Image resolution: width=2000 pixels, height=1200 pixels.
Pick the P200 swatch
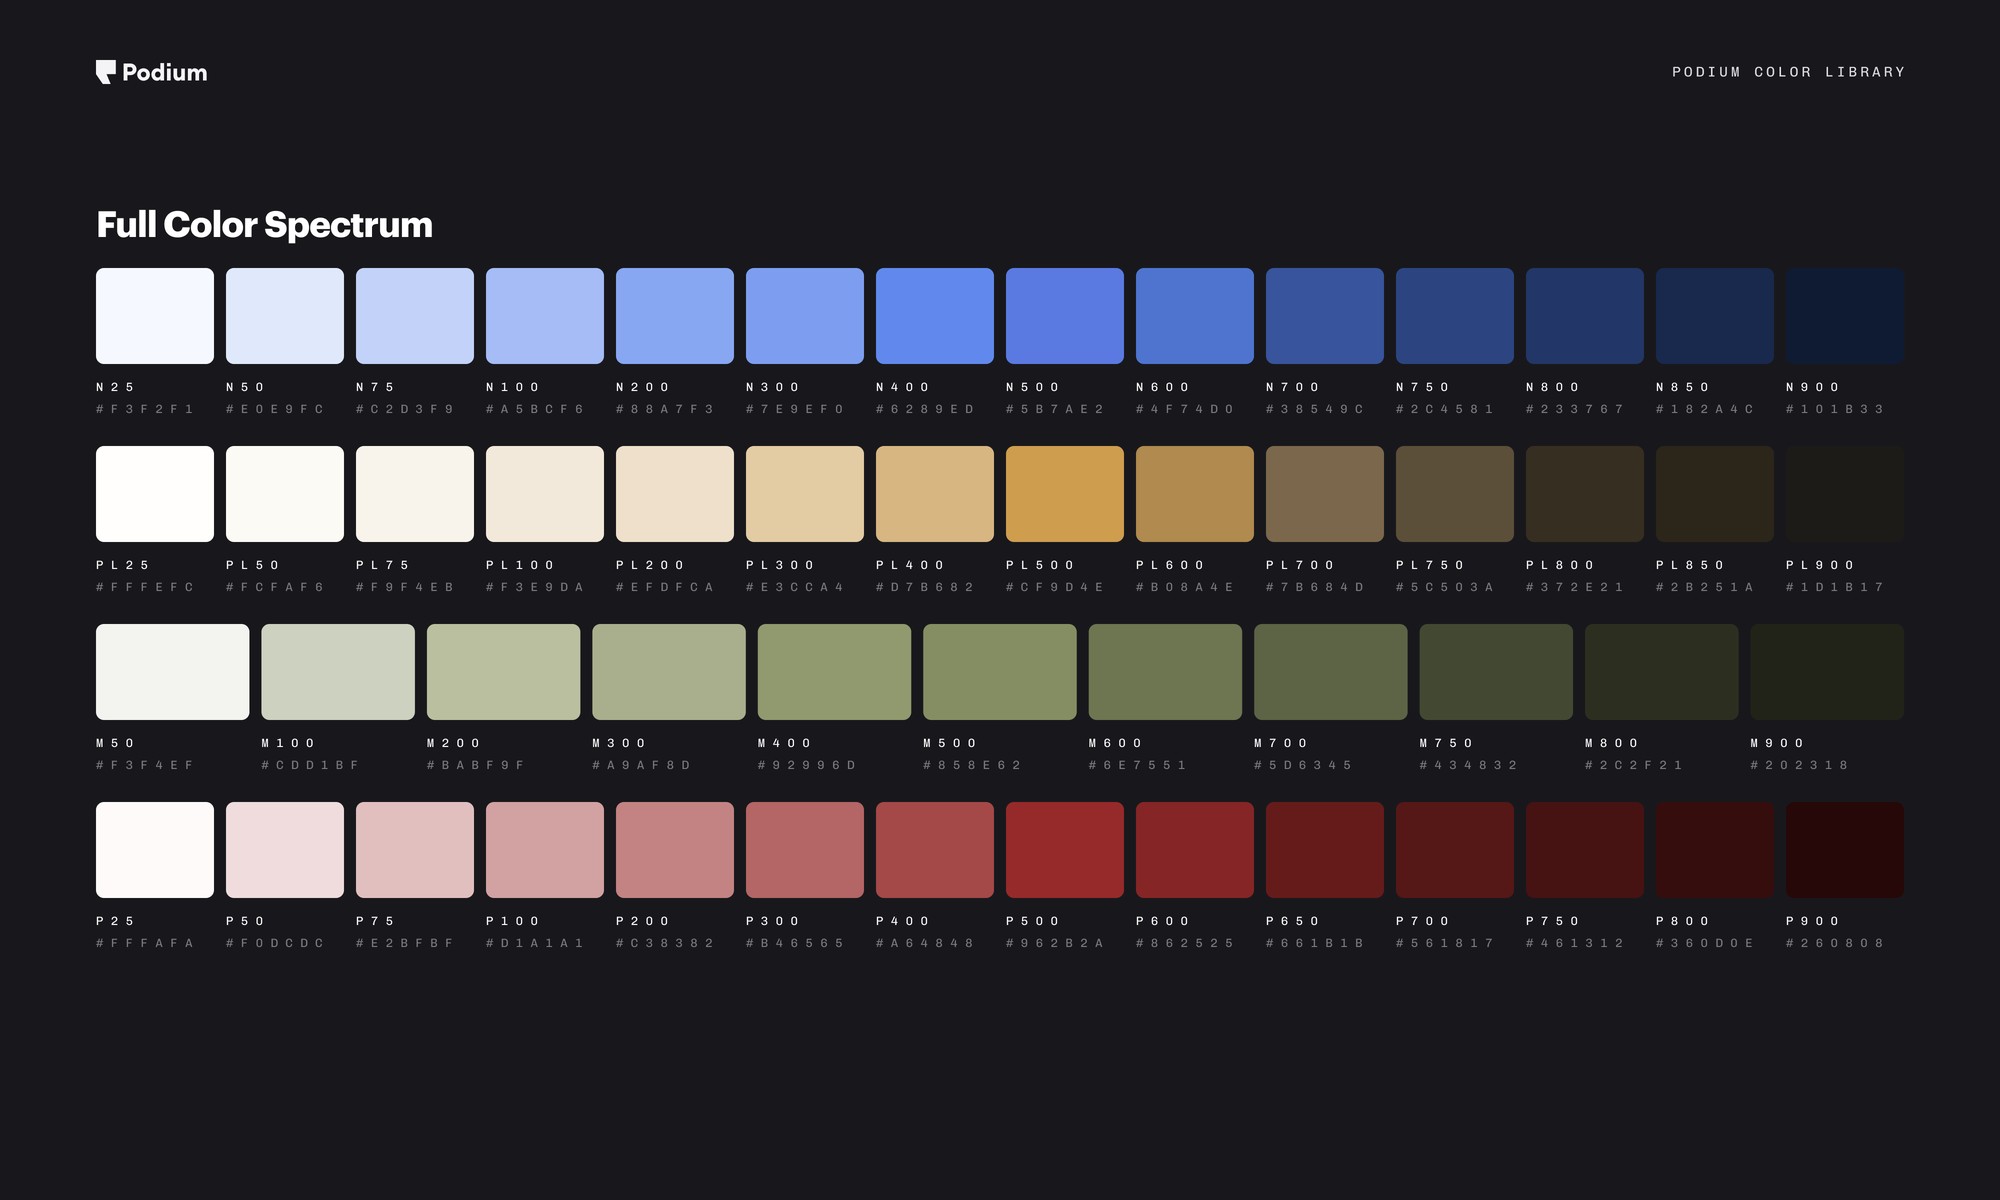tap(675, 850)
